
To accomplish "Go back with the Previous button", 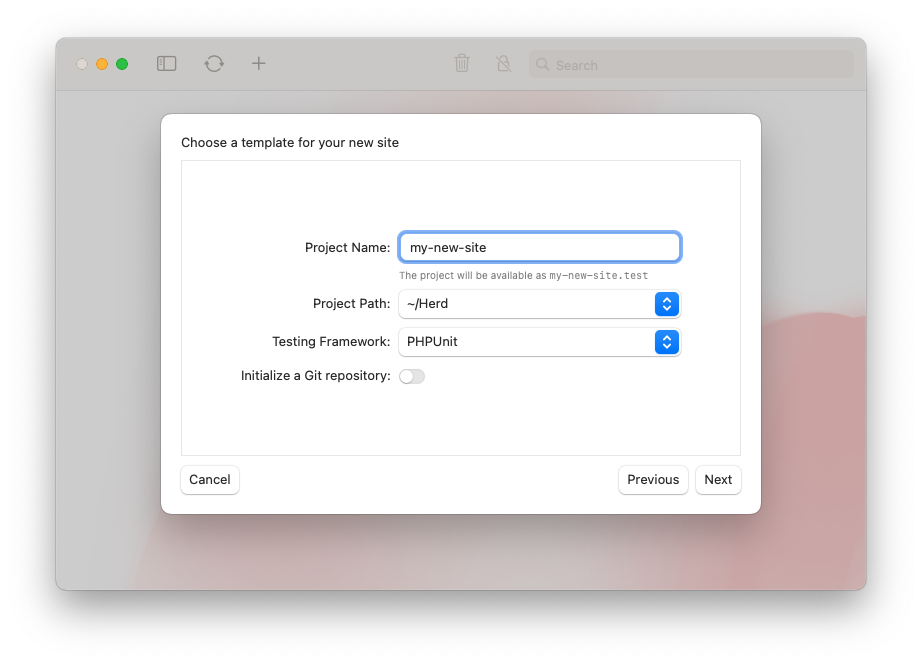I will point(653,480).
